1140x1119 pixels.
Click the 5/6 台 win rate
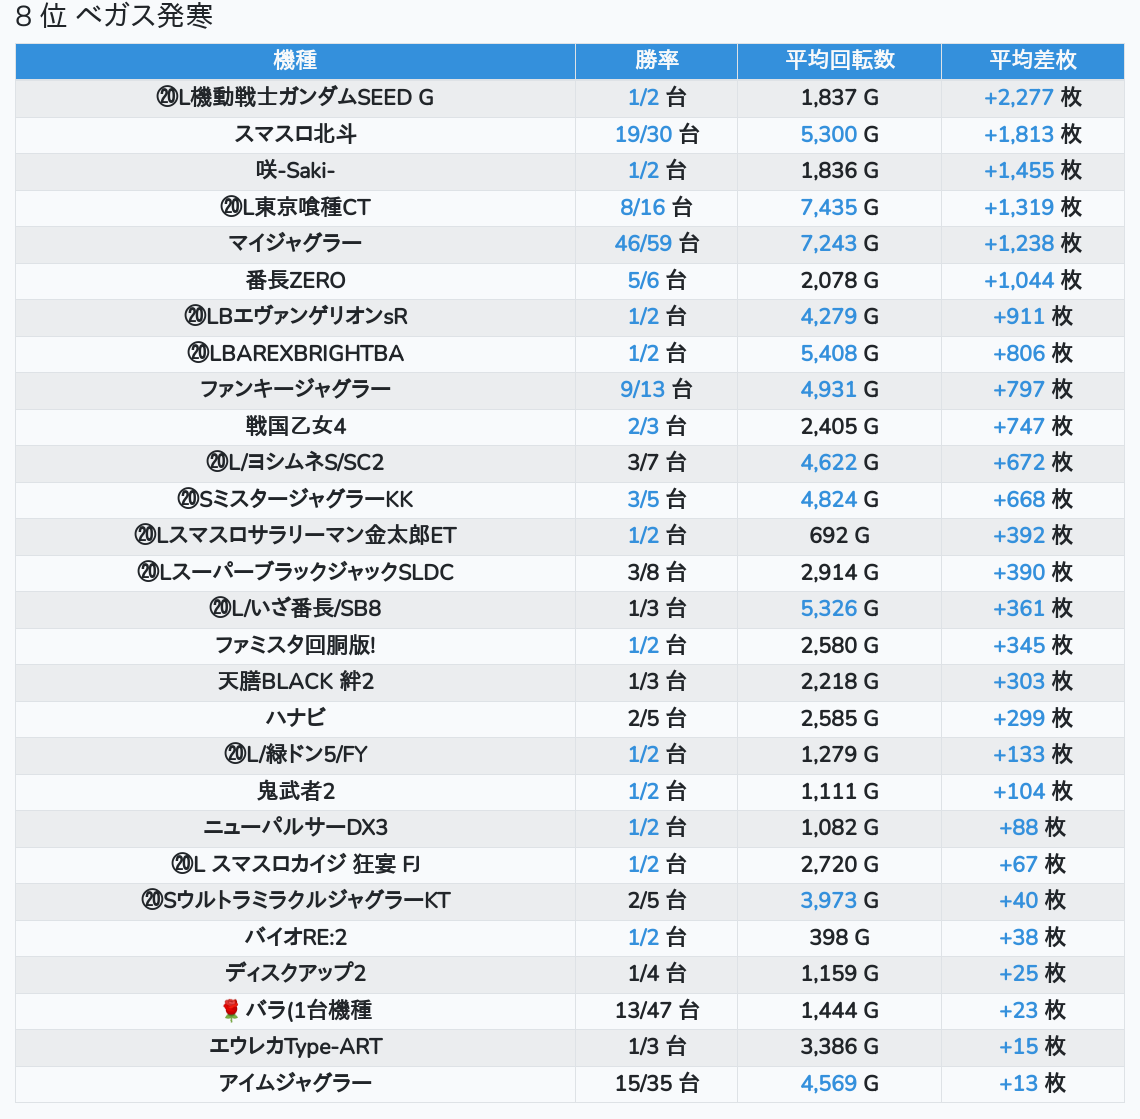pyautogui.click(x=657, y=280)
